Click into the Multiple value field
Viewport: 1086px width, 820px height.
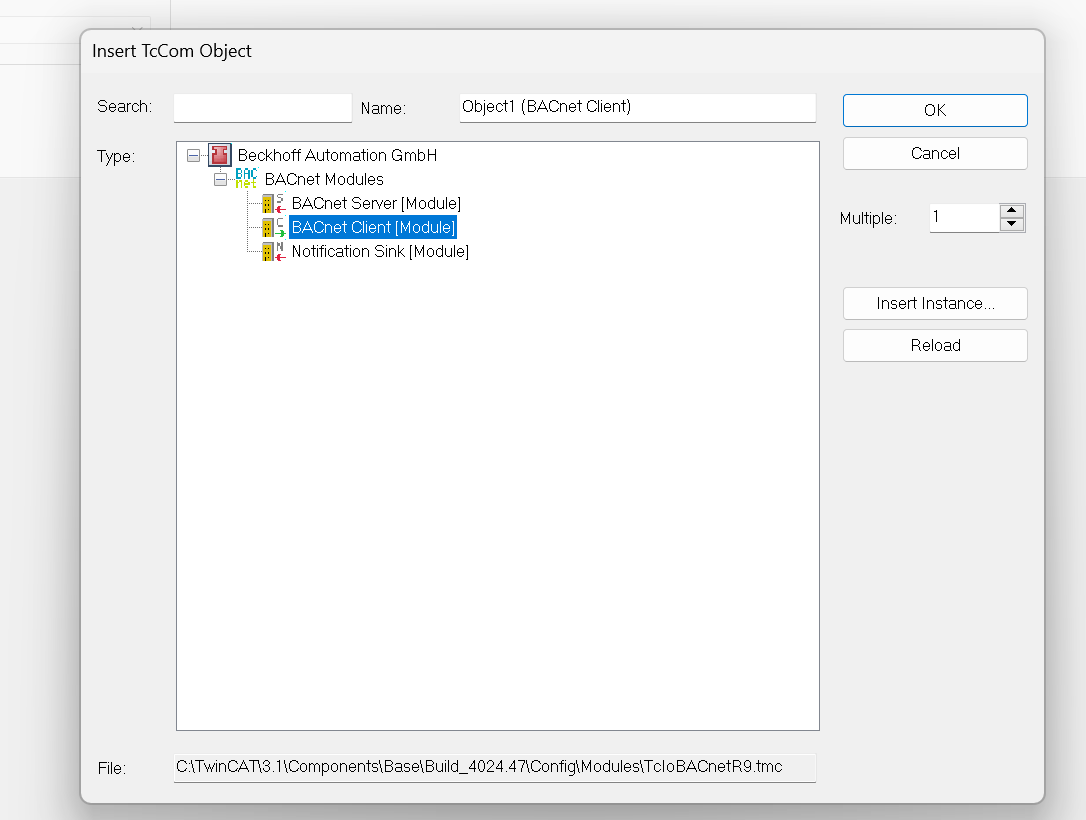[x=964, y=218]
